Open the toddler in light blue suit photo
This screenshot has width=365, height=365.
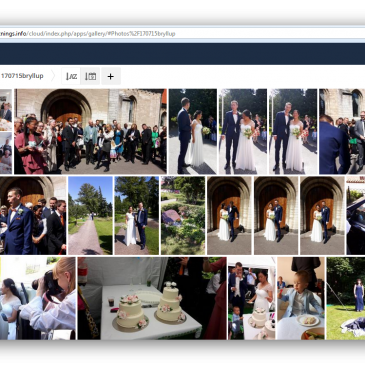pos(301,298)
